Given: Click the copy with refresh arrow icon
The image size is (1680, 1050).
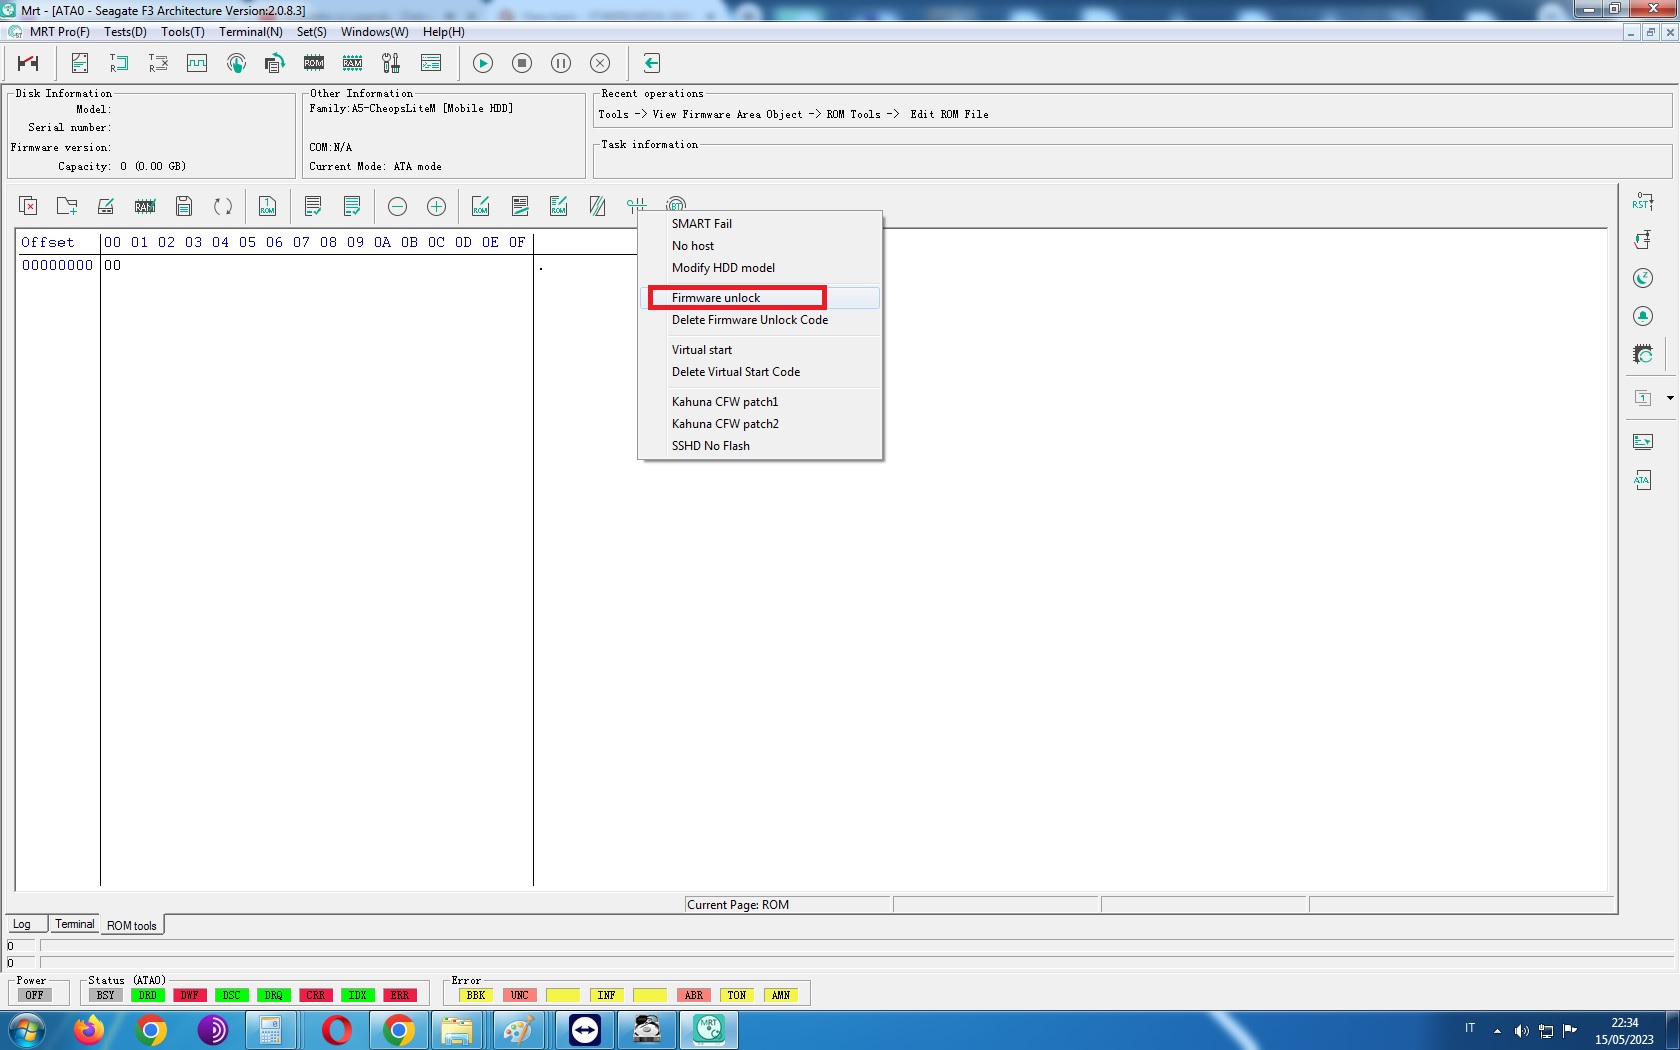Looking at the screenshot, I should (275, 63).
